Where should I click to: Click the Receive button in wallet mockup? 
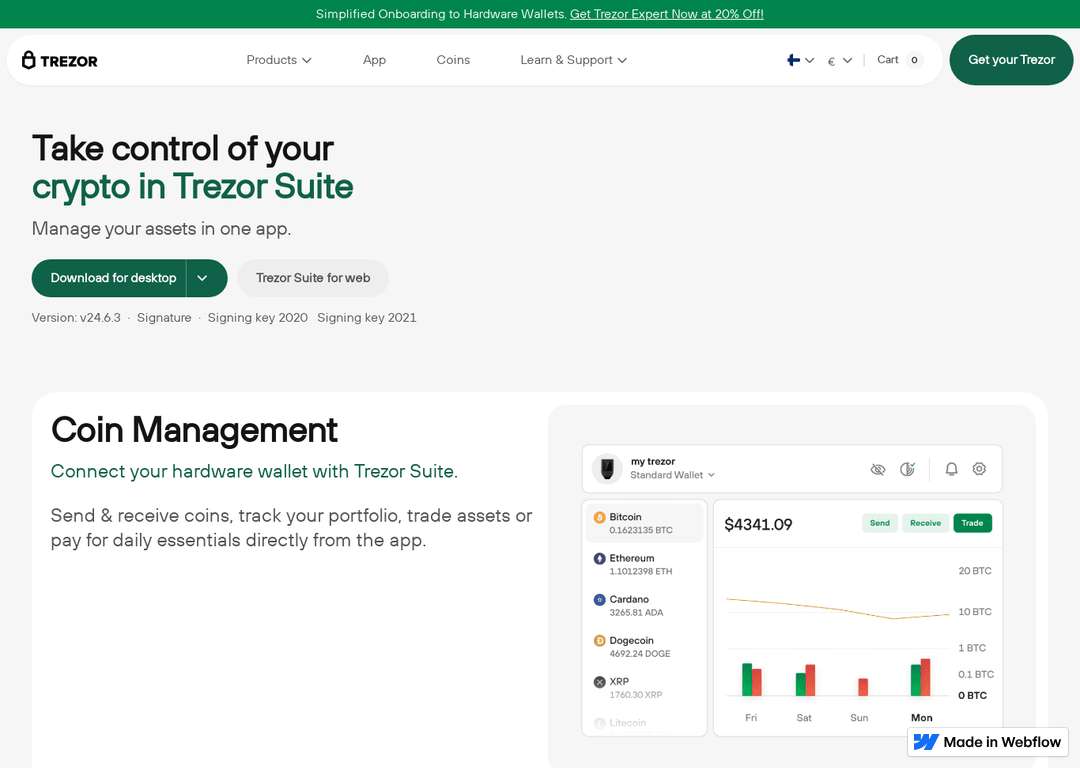925,523
